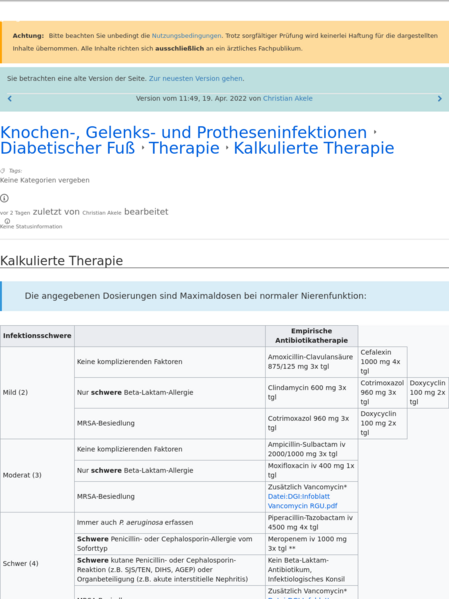Open Diabetischer Fuß breadcrumb link
449x599 pixels.
pos(68,148)
